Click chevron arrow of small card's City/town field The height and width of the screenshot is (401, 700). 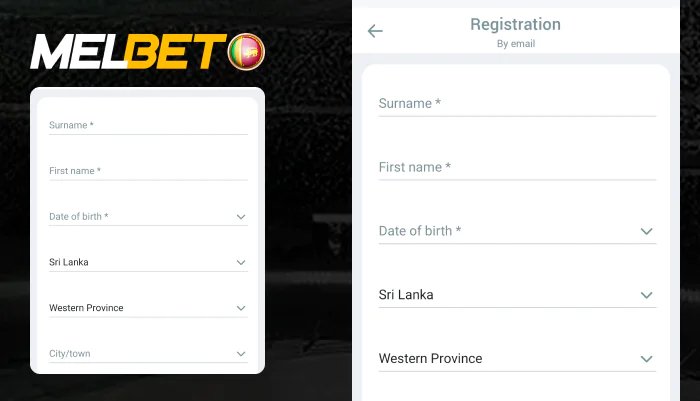click(x=241, y=354)
